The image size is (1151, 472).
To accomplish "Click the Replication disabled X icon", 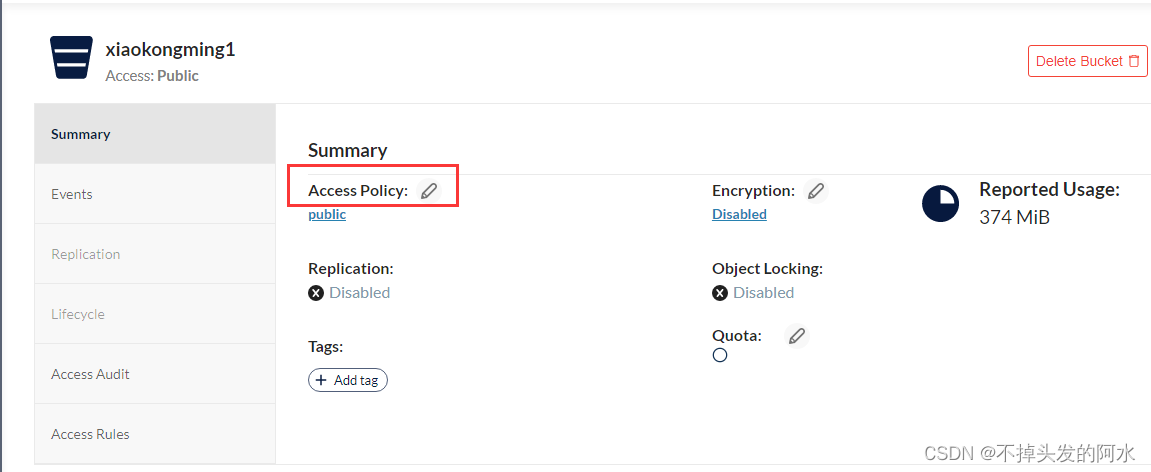I will 316,293.
